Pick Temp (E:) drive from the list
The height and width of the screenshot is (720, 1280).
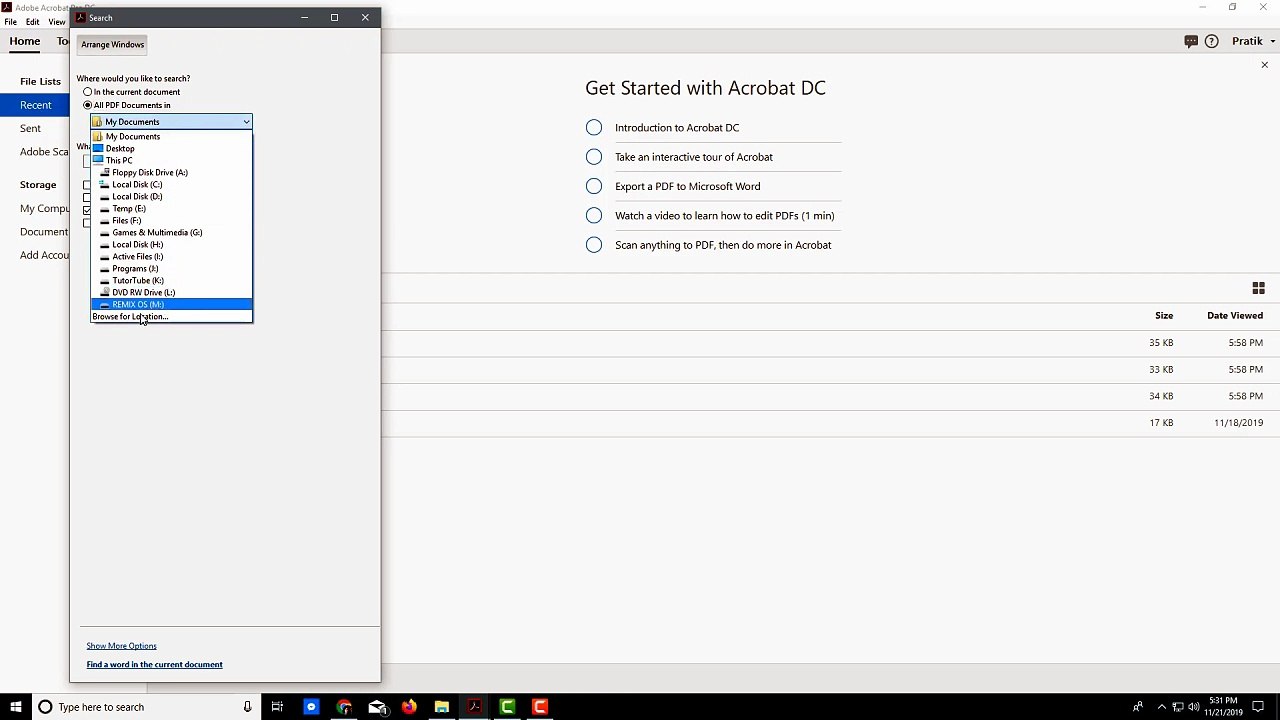(x=171, y=209)
